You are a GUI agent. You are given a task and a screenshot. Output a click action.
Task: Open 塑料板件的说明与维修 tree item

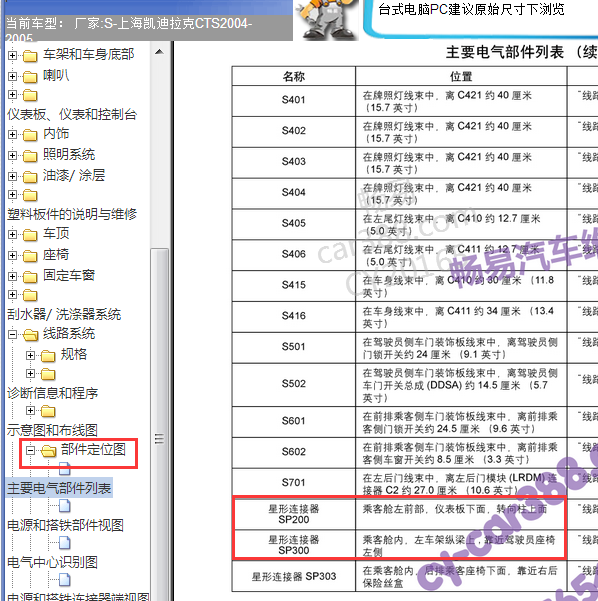coord(72,214)
